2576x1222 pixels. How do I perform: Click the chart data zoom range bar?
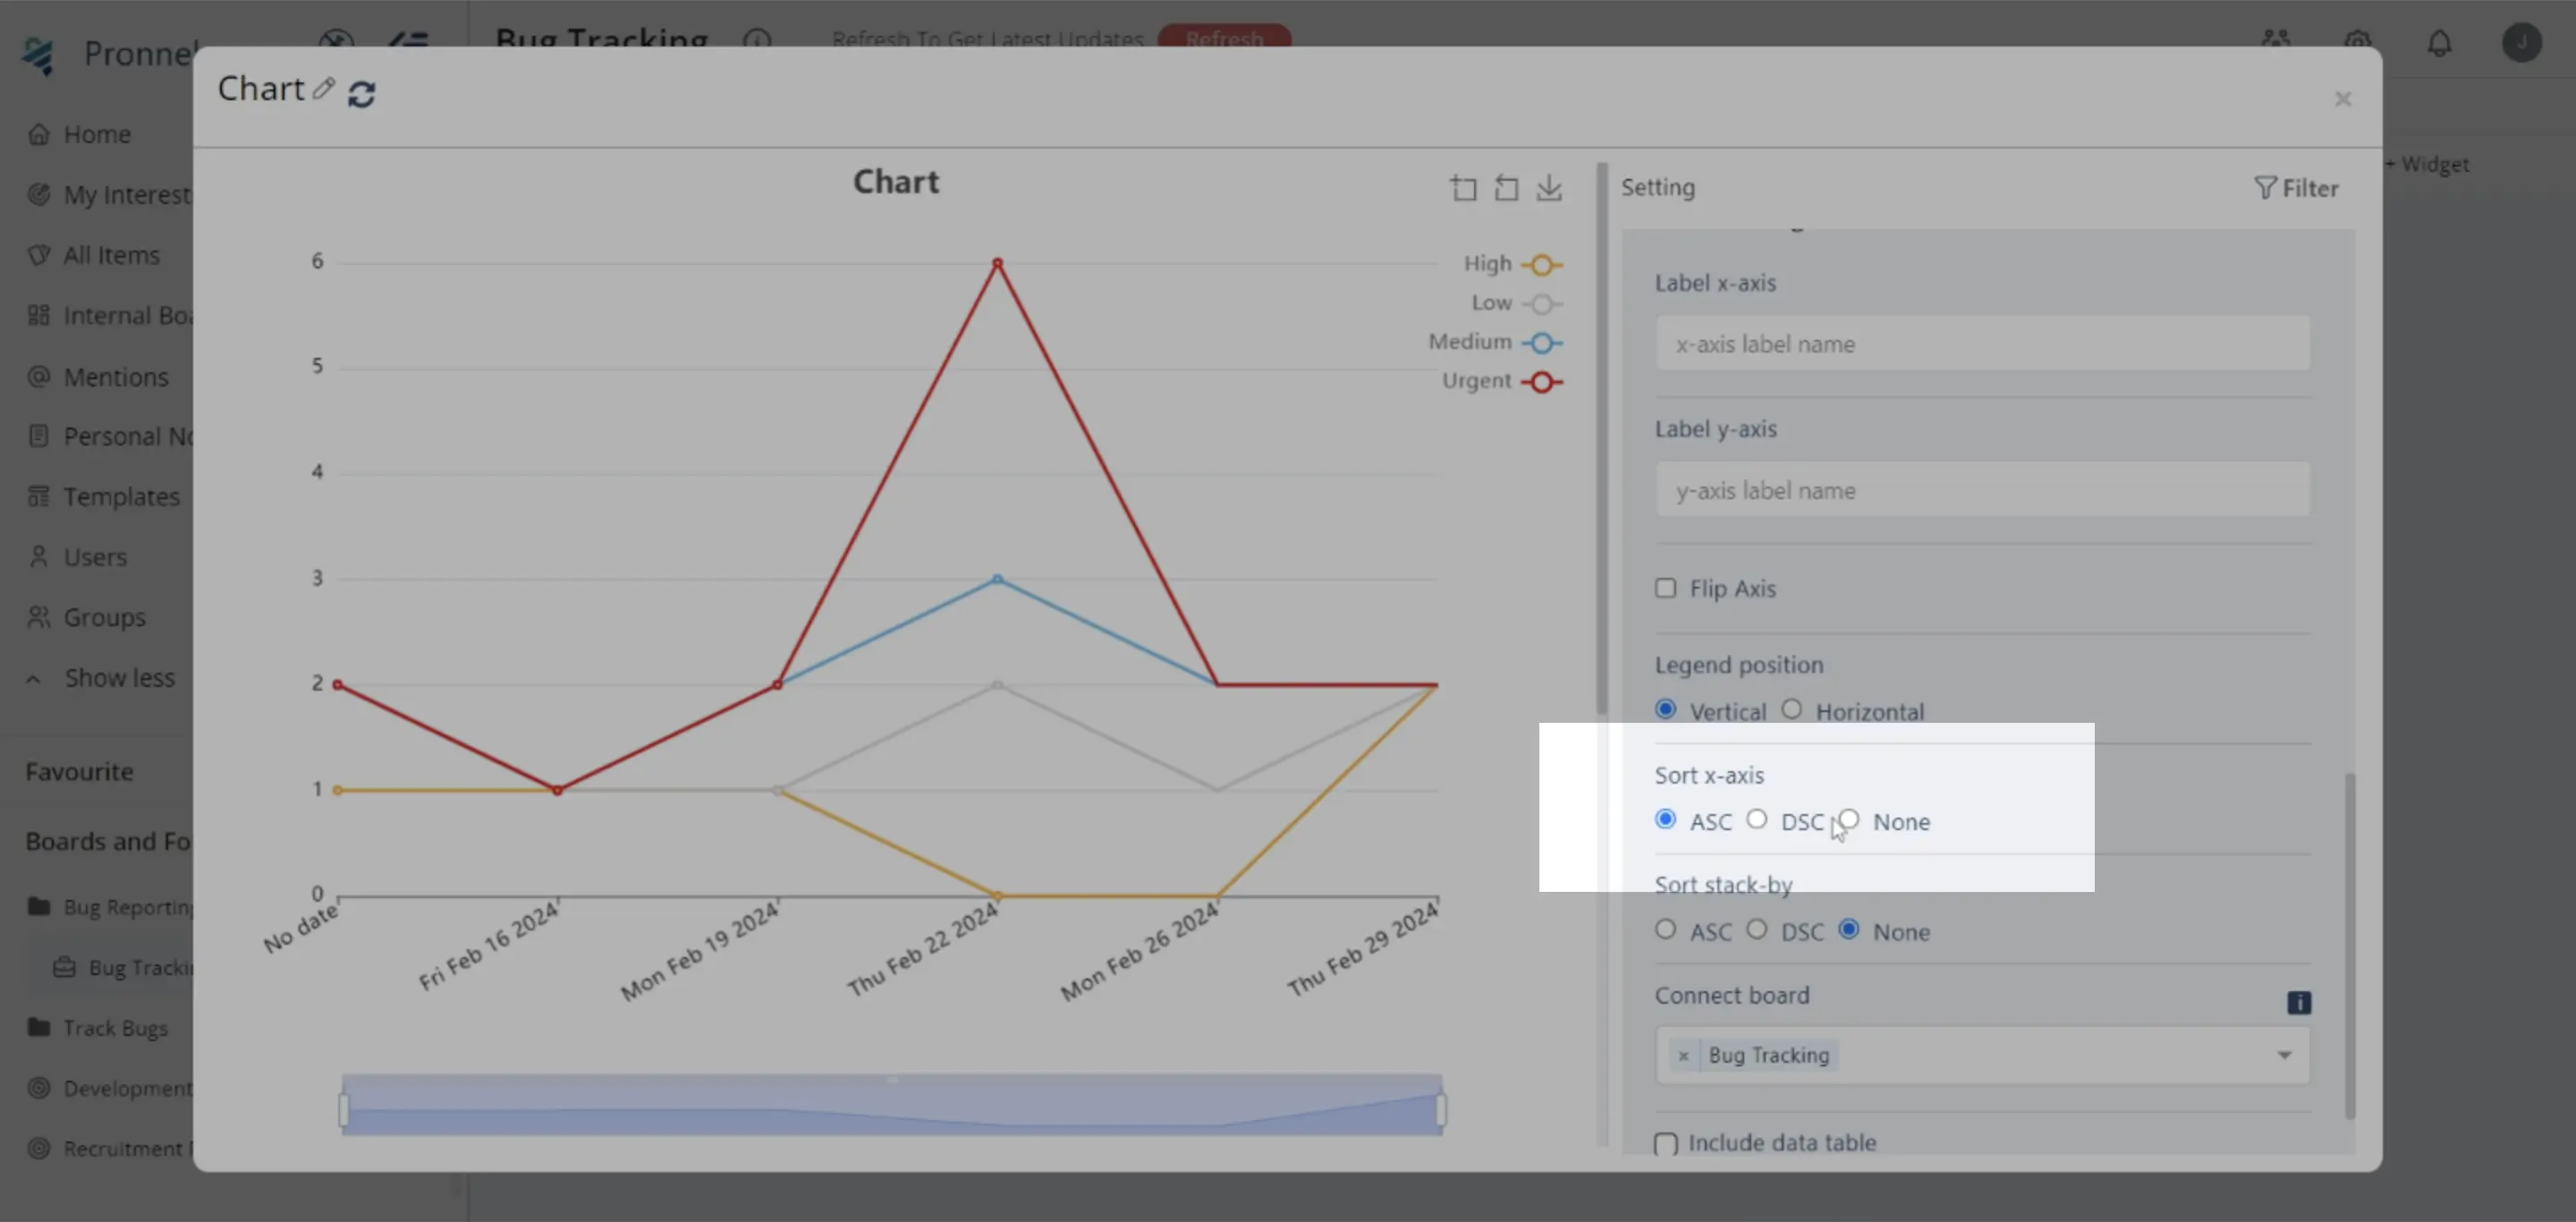pos(891,1105)
